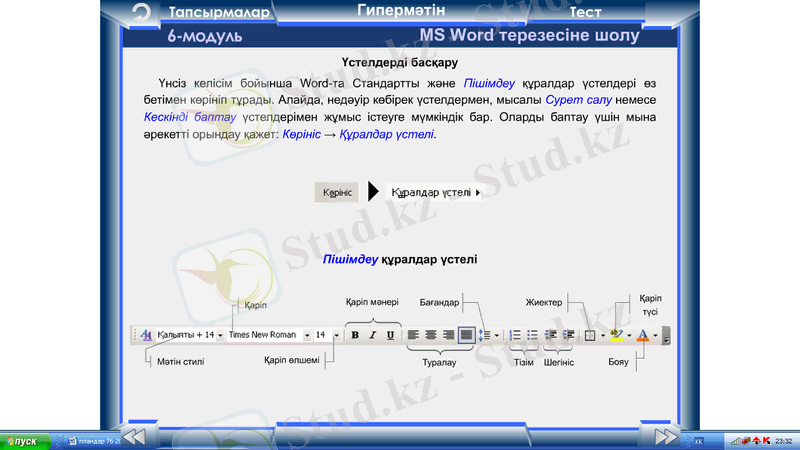Click the numbered list icon
Screen dimensions: 800x450
[516, 335]
